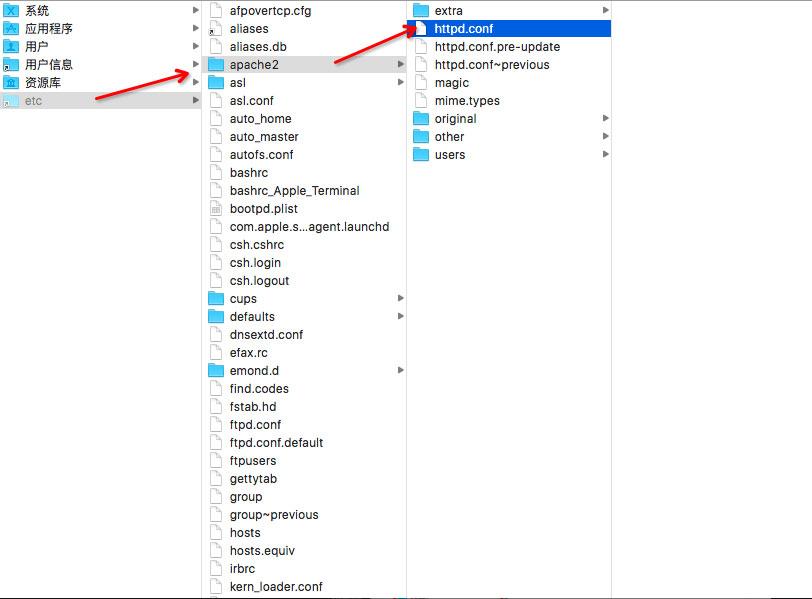Select the hosts.equiv file name

(x=262, y=551)
